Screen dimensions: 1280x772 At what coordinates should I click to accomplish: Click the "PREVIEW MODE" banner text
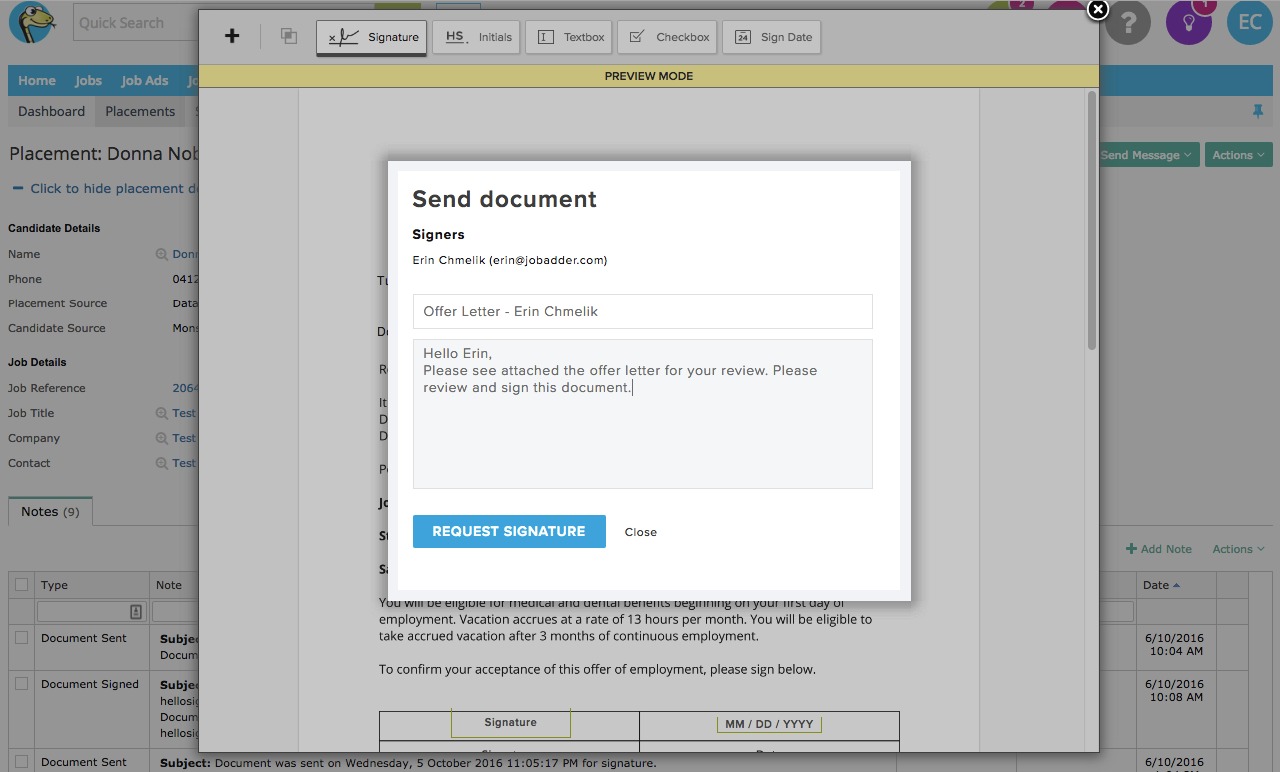click(649, 76)
